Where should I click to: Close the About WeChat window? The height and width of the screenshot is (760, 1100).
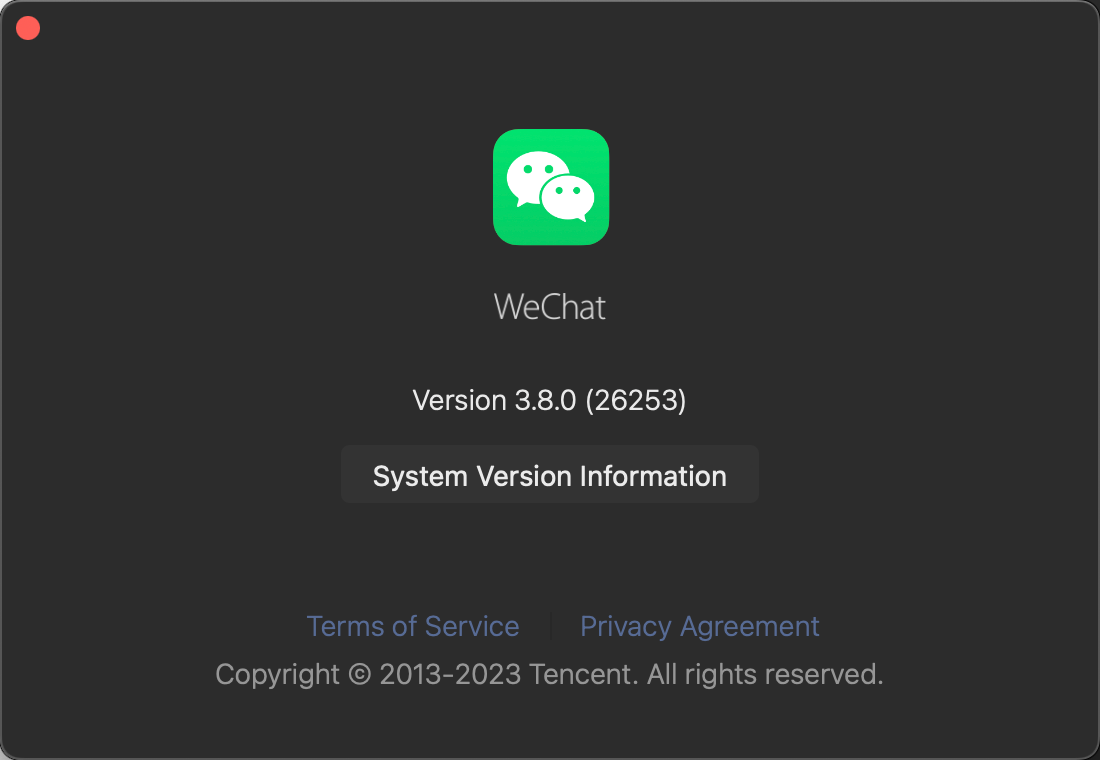point(28,28)
